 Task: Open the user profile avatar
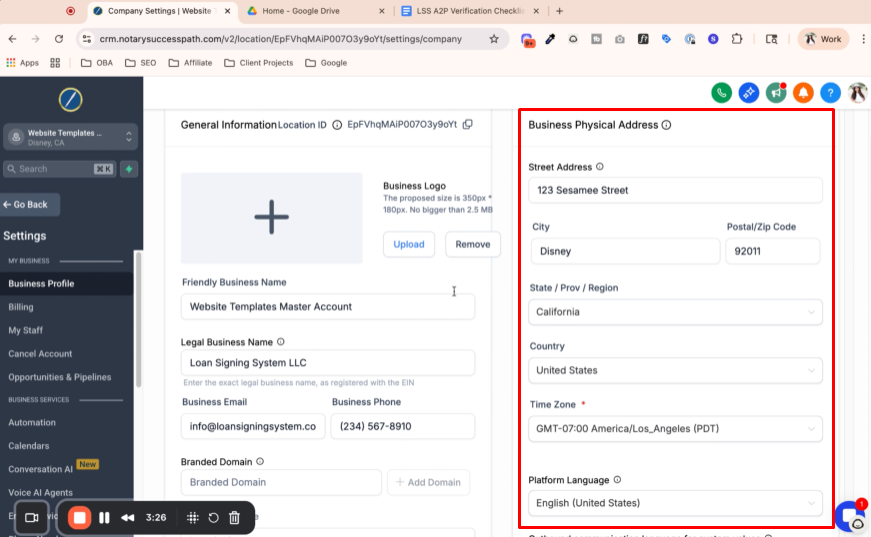(857, 93)
